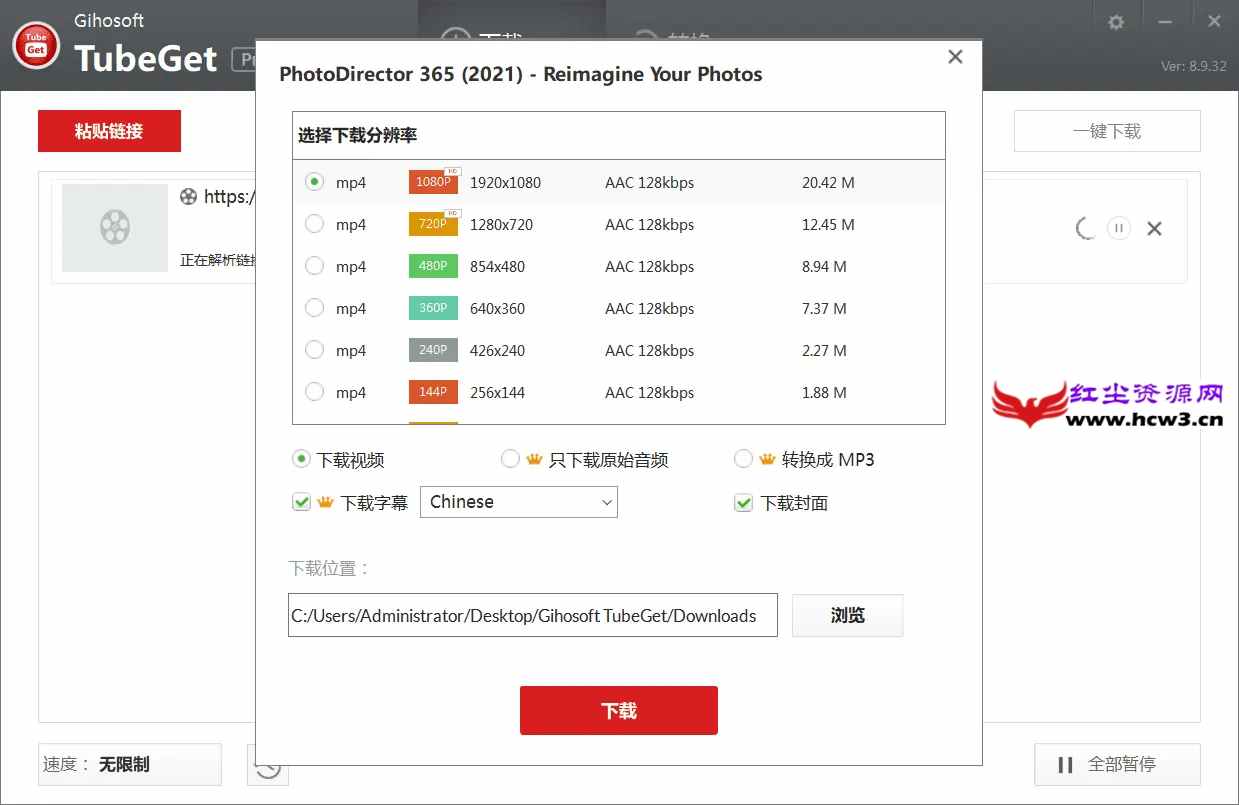Click the 480P green quality badge
Image resolution: width=1239 pixels, height=805 pixels.
(433, 266)
